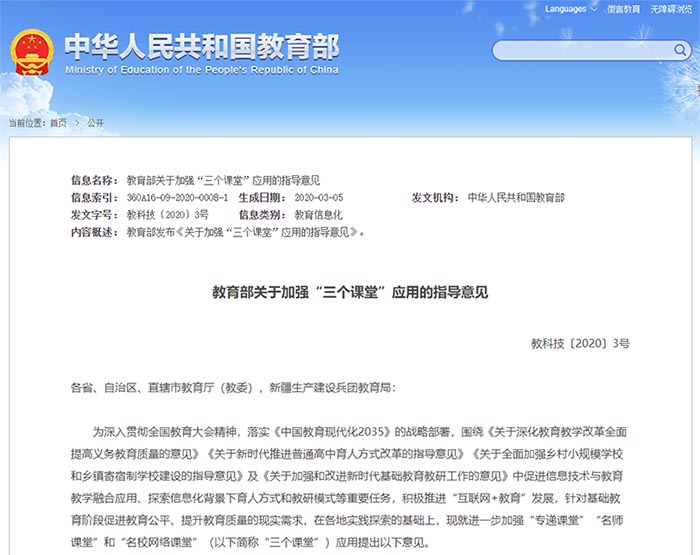
Task: Select index number 360A16-09-2020-0008-1
Action: pyautogui.click(x=177, y=198)
